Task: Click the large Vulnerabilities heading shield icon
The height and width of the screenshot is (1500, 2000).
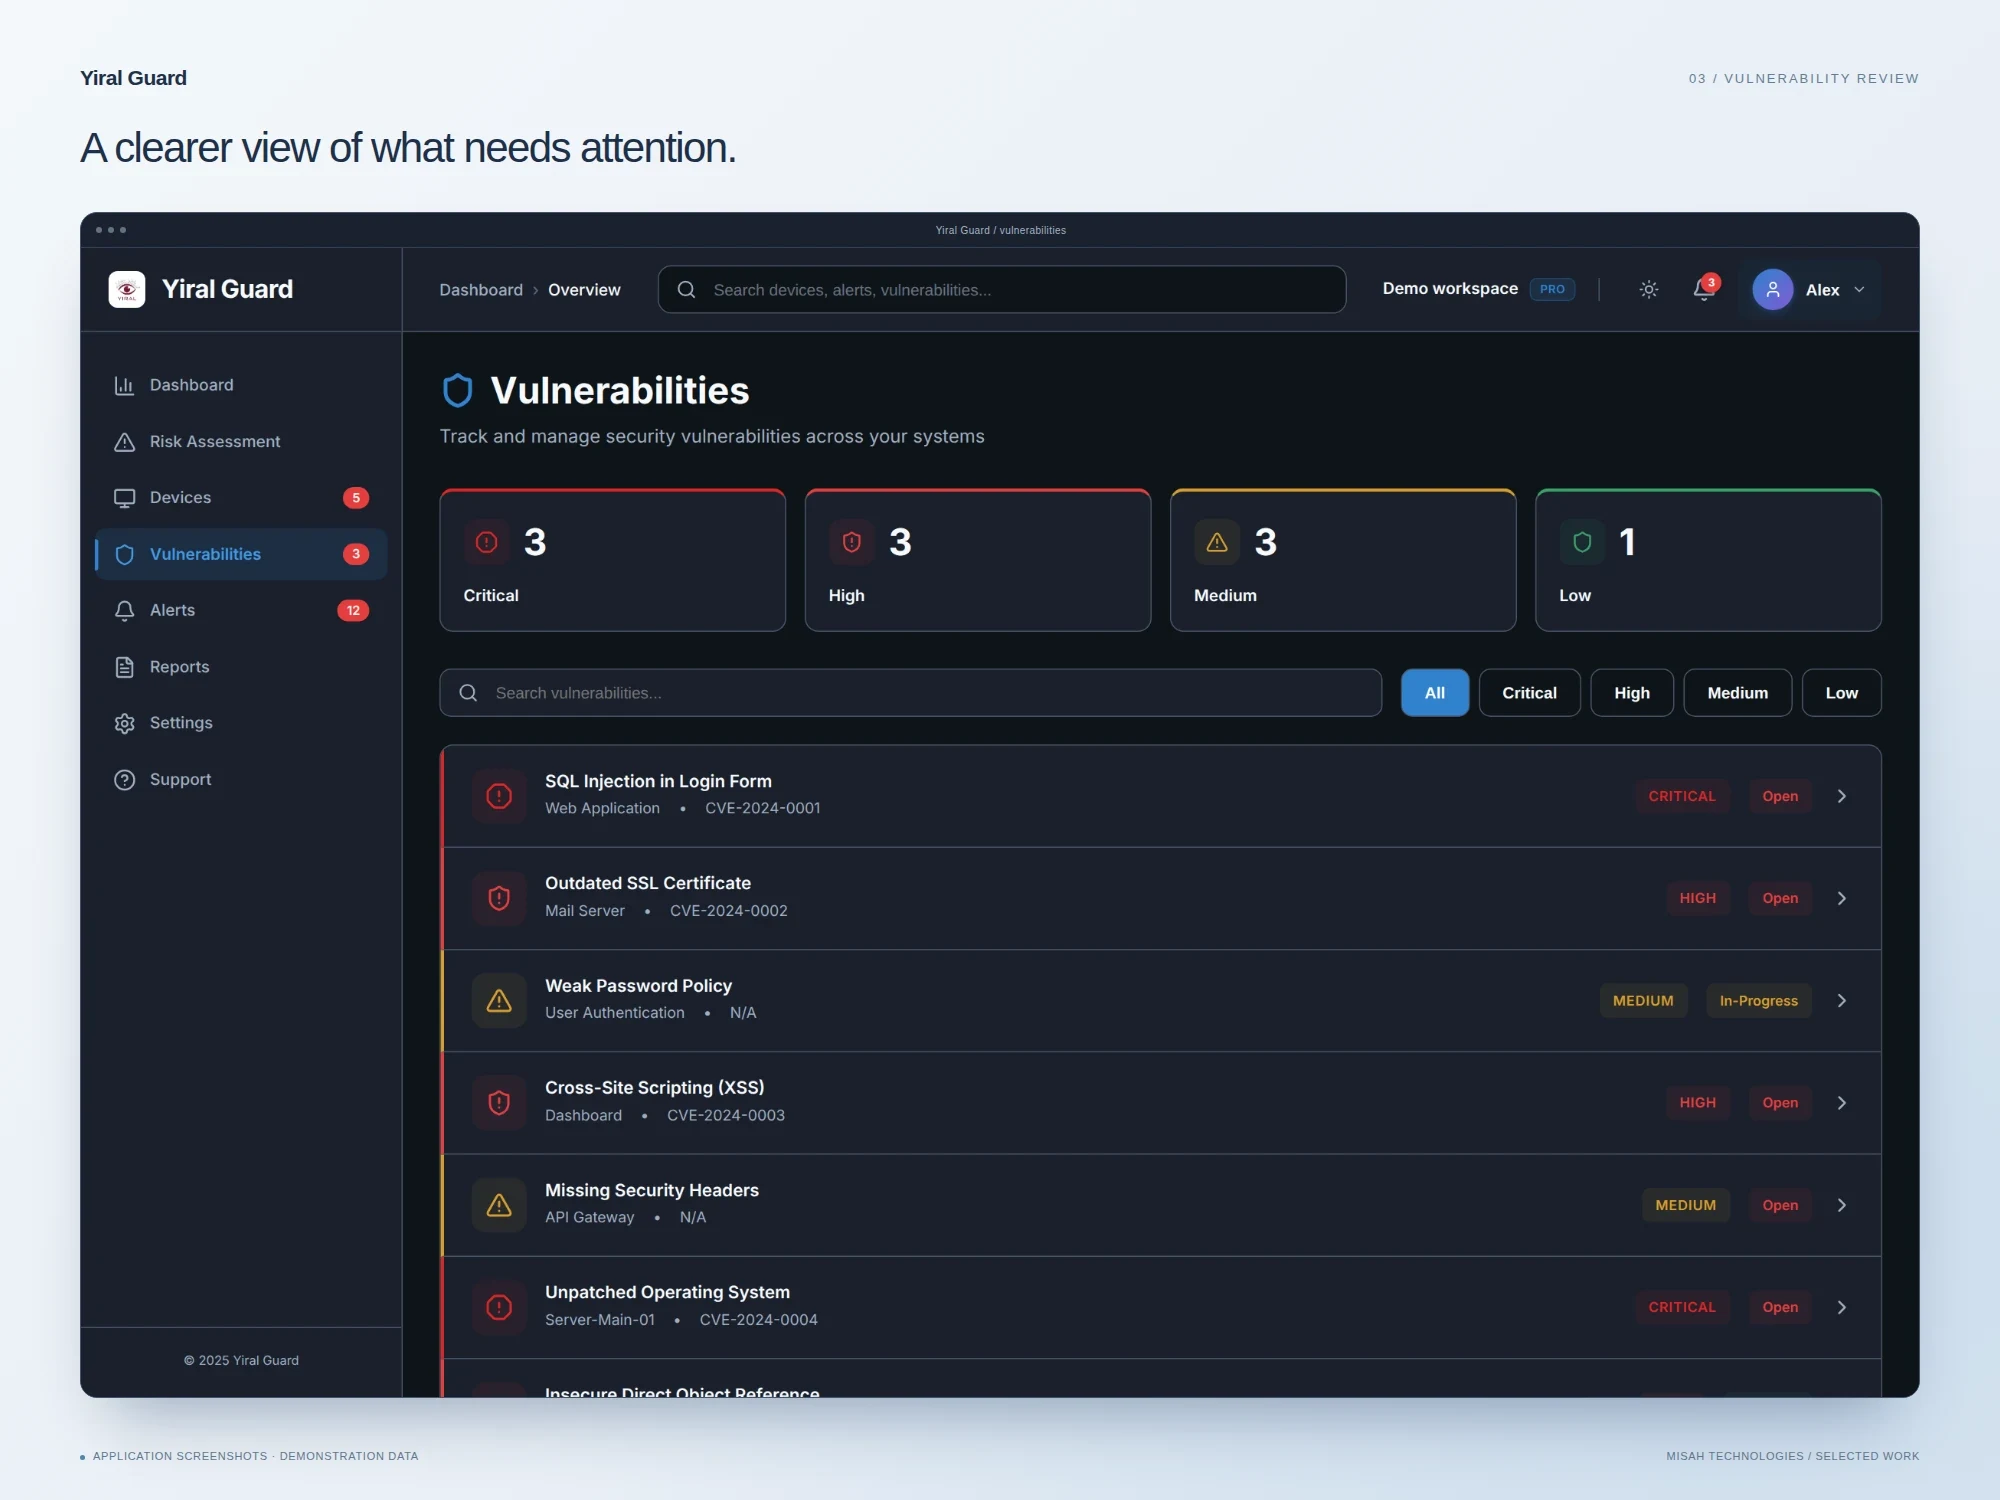Action: pyautogui.click(x=457, y=391)
